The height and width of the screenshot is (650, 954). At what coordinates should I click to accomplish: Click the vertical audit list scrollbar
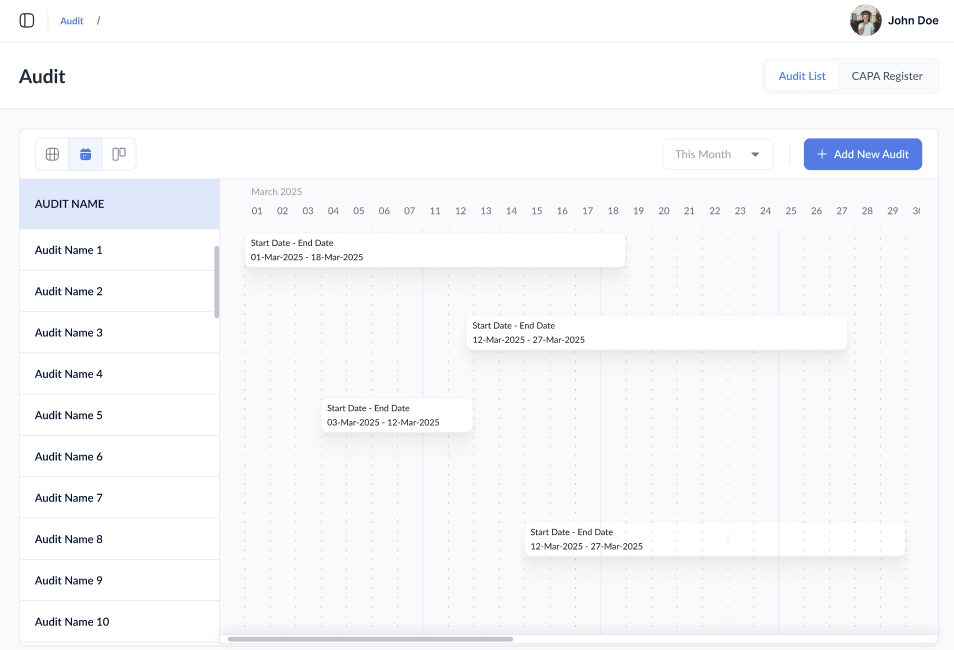tap(217, 282)
